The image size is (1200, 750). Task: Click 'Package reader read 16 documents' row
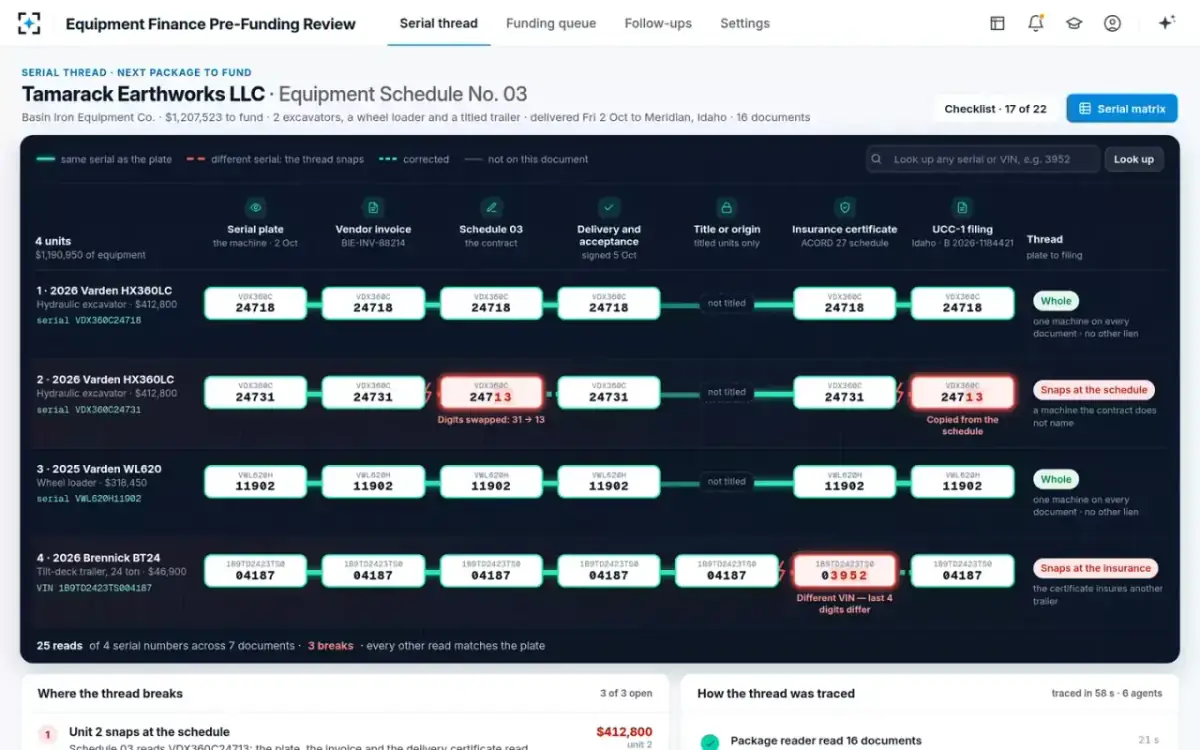click(826, 741)
